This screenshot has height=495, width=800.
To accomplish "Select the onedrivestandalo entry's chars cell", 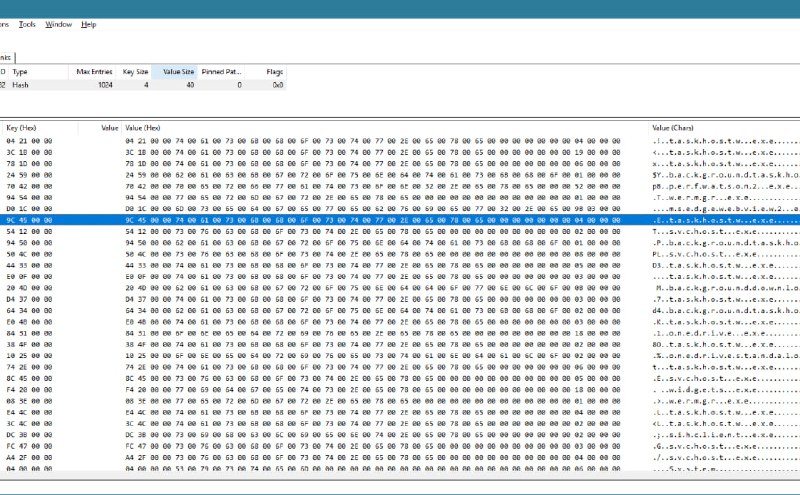I will 726,356.
